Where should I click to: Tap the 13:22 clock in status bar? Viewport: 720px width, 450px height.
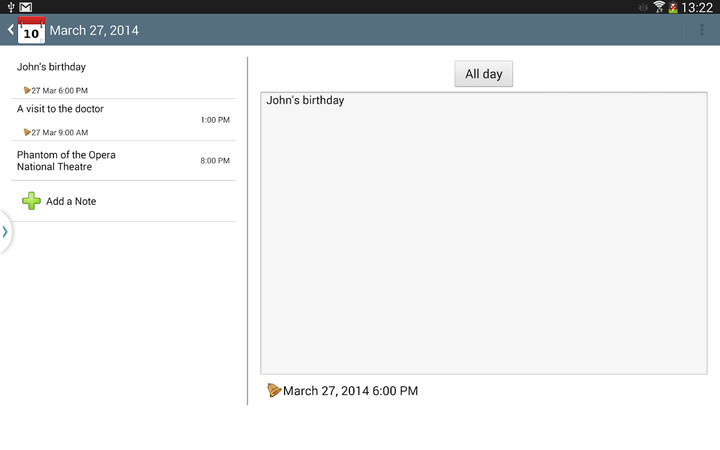(697, 7)
